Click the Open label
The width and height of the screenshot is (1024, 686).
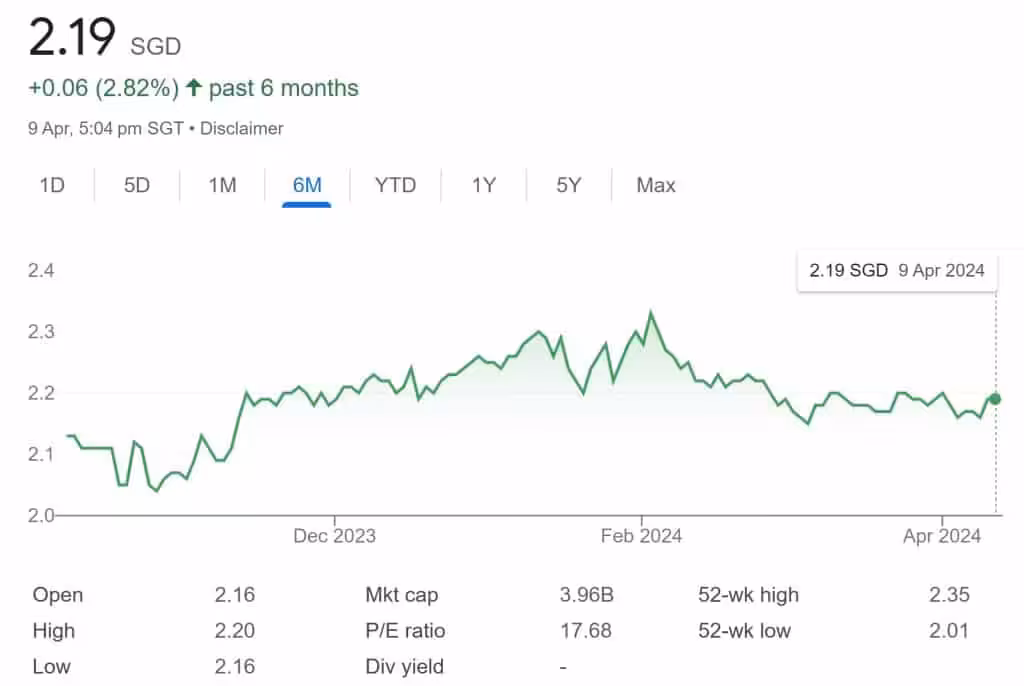(x=57, y=595)
